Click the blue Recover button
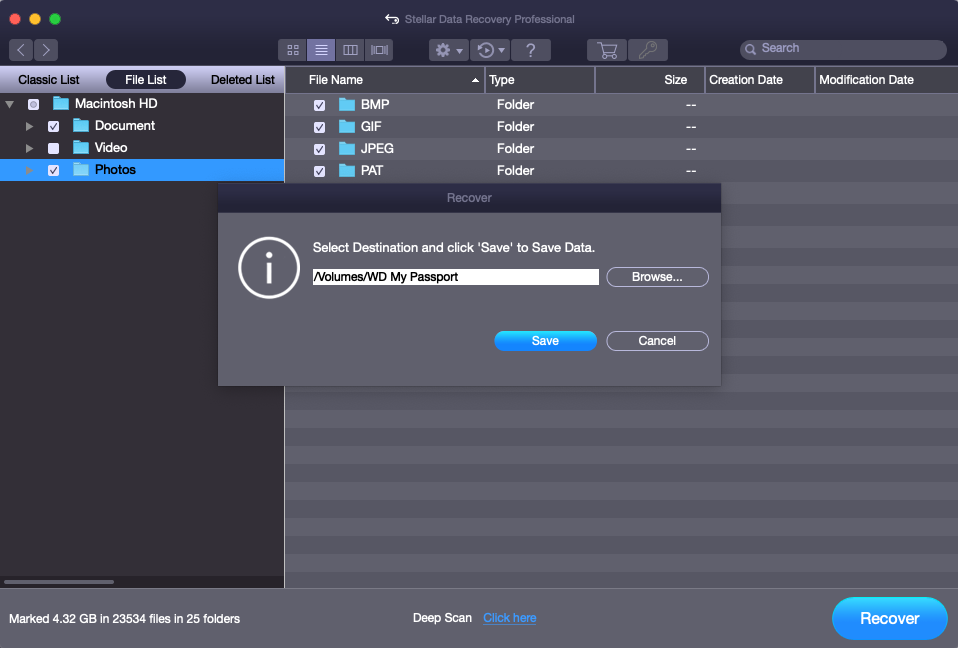 (x=890, y=618)
